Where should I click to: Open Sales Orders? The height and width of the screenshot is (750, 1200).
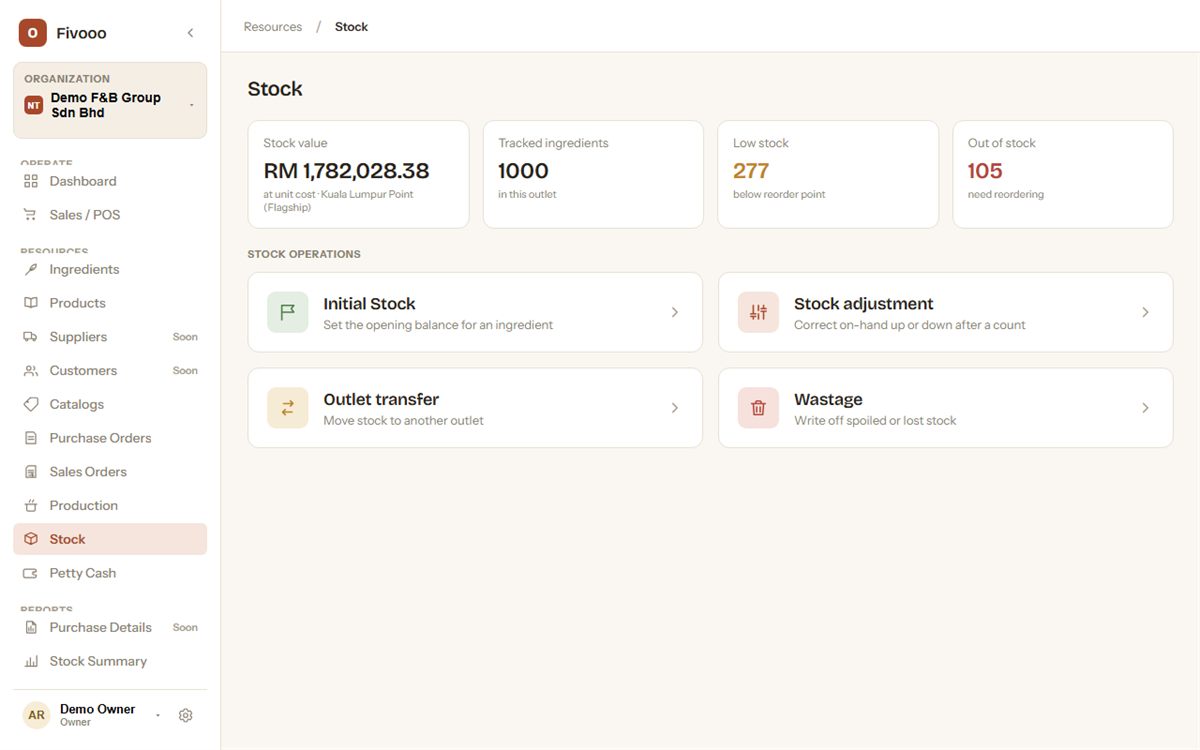click(x=110, y=472)
